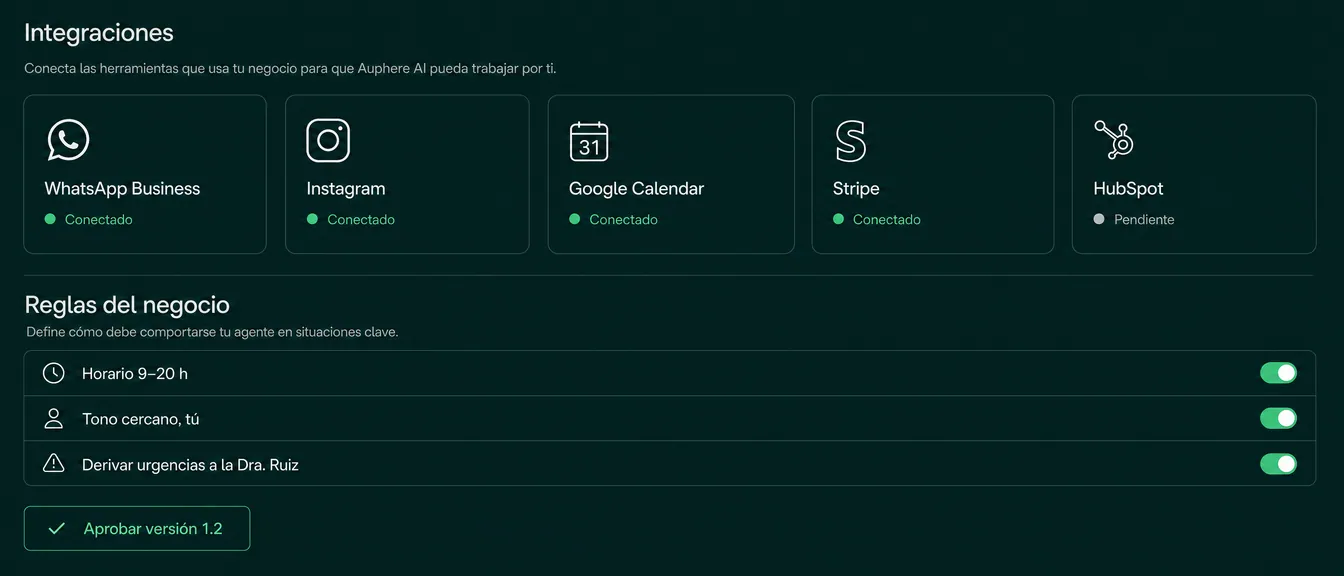1344x576 pixels.
Task: Select the Instagram card title
Action: pyautogui.click(x=346, y=188)
